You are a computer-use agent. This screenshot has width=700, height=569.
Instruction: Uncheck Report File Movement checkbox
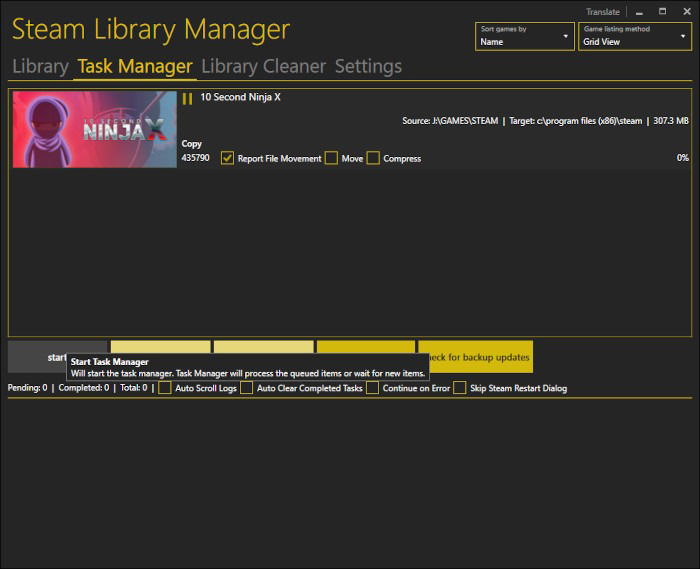click(227, 158)
